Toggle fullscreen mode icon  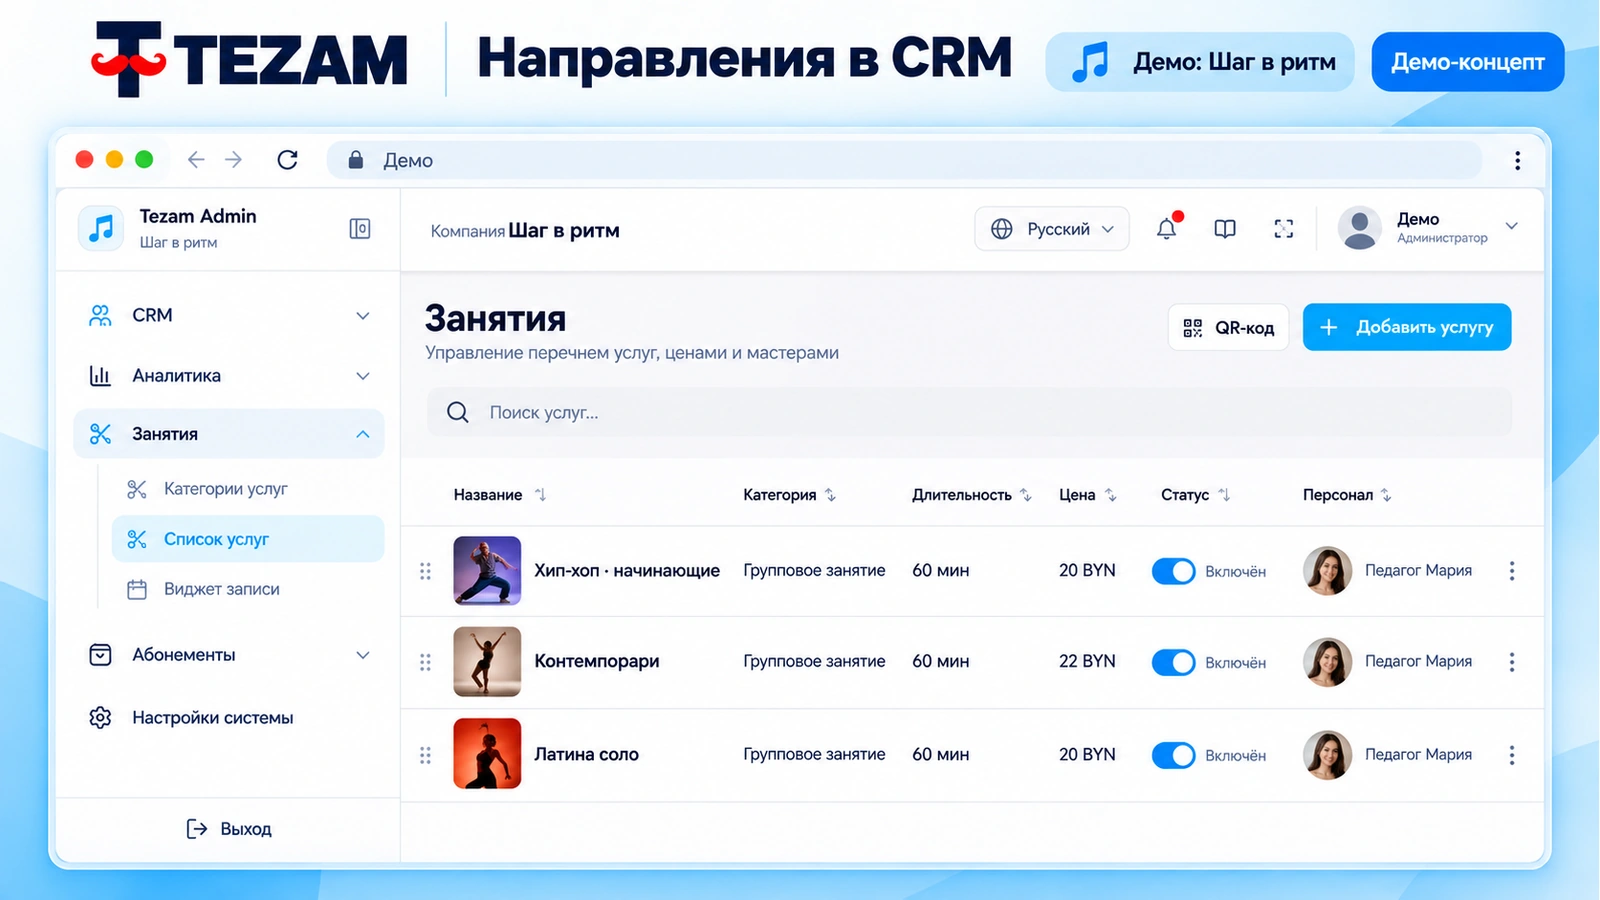coord(1284,229)
